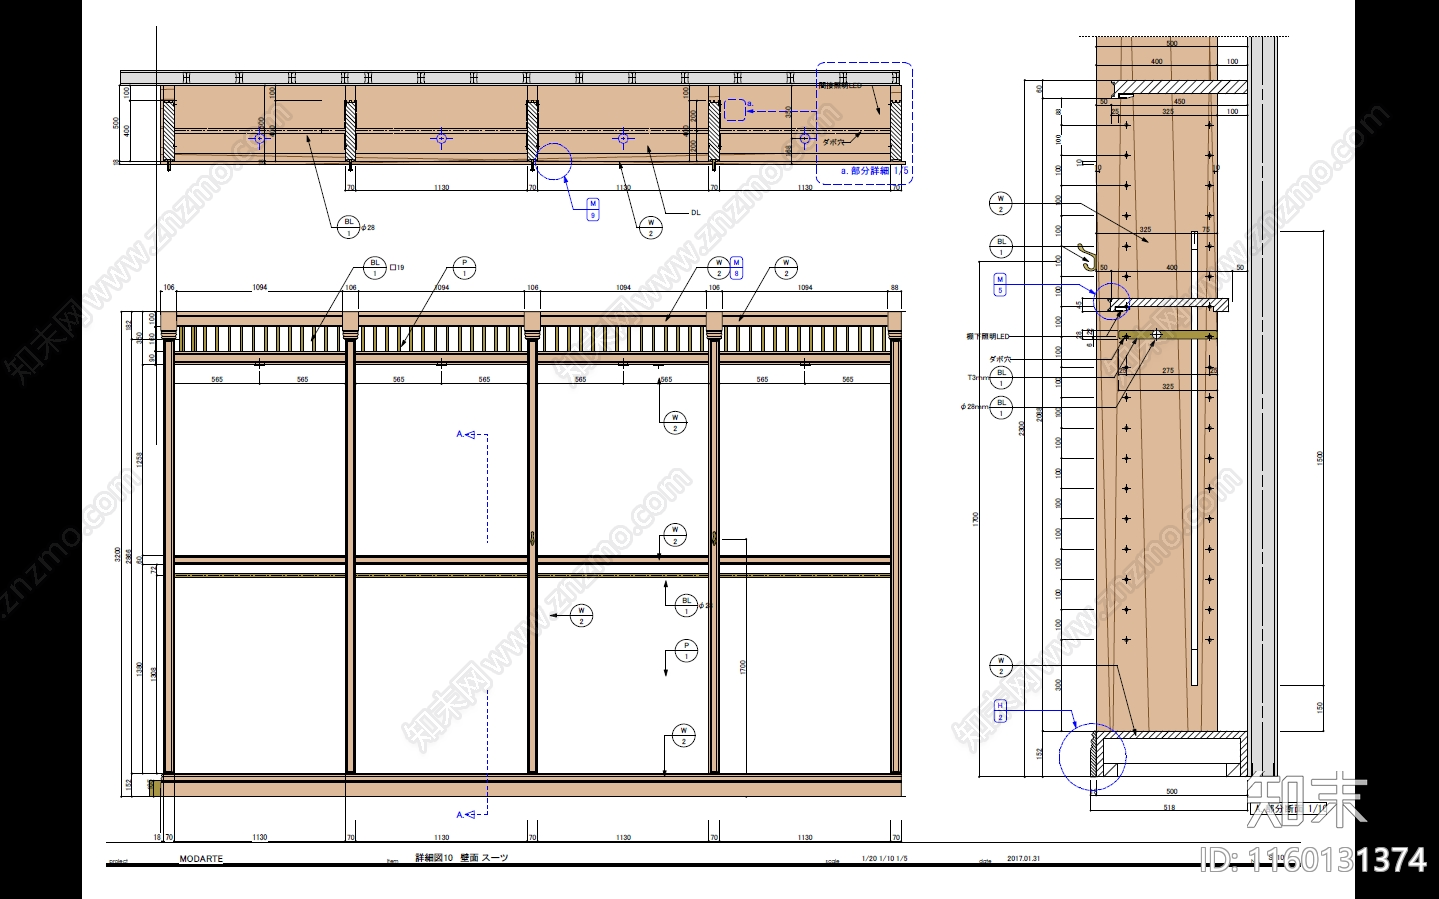
Task: Click the BL 1 bubble pointing to the hook
Action: (x=1001, y=245)
